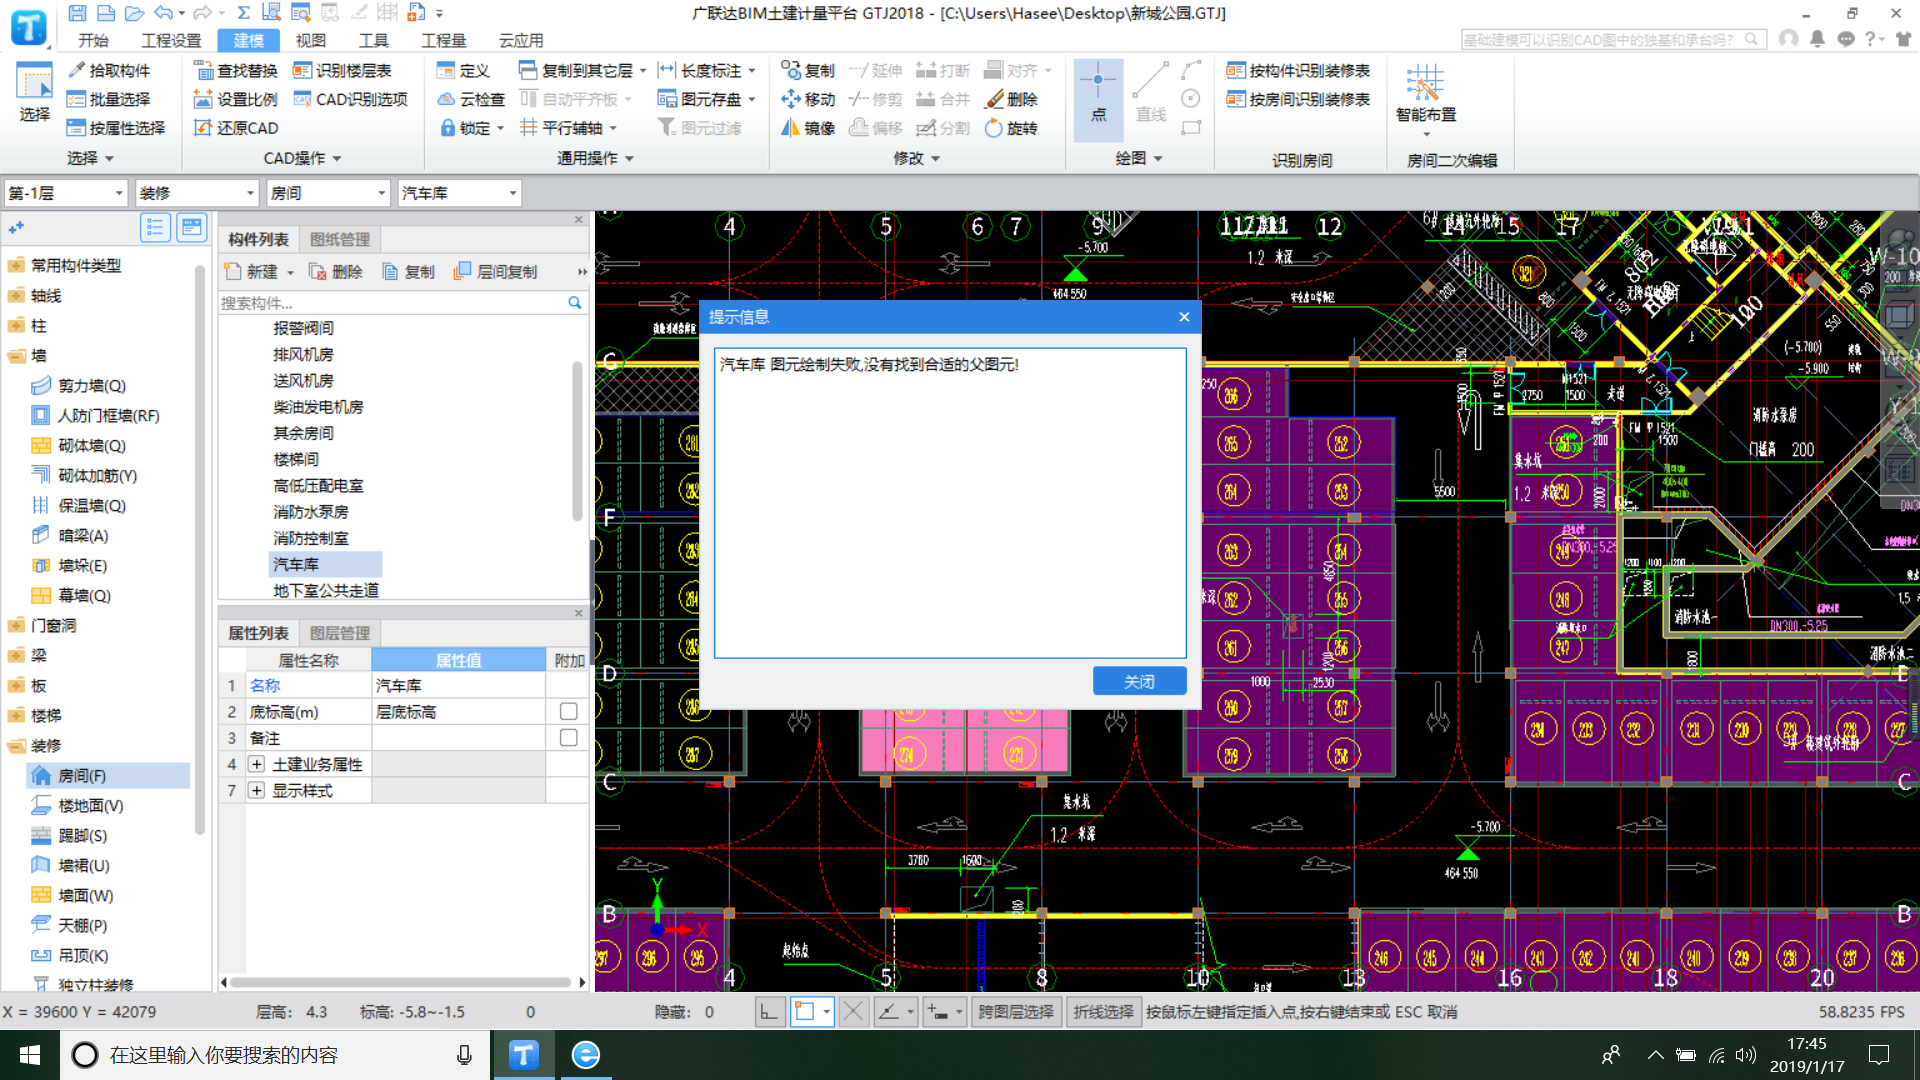Select the 移动 move tool
Screen dimensions: 1920x1080
point(808,99)
